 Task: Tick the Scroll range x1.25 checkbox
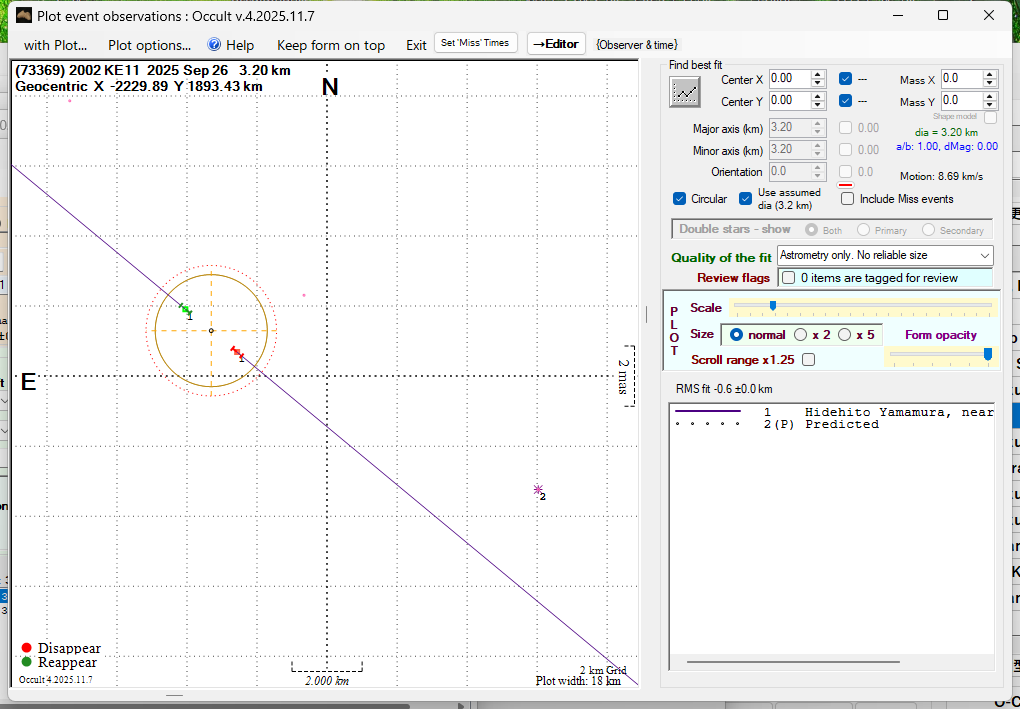coord(808,359)
